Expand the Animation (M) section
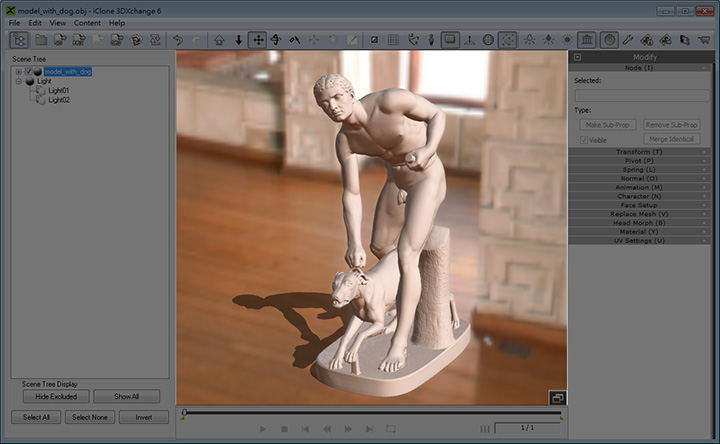Viewport: 720px width, 444px height. click(639, 187)
